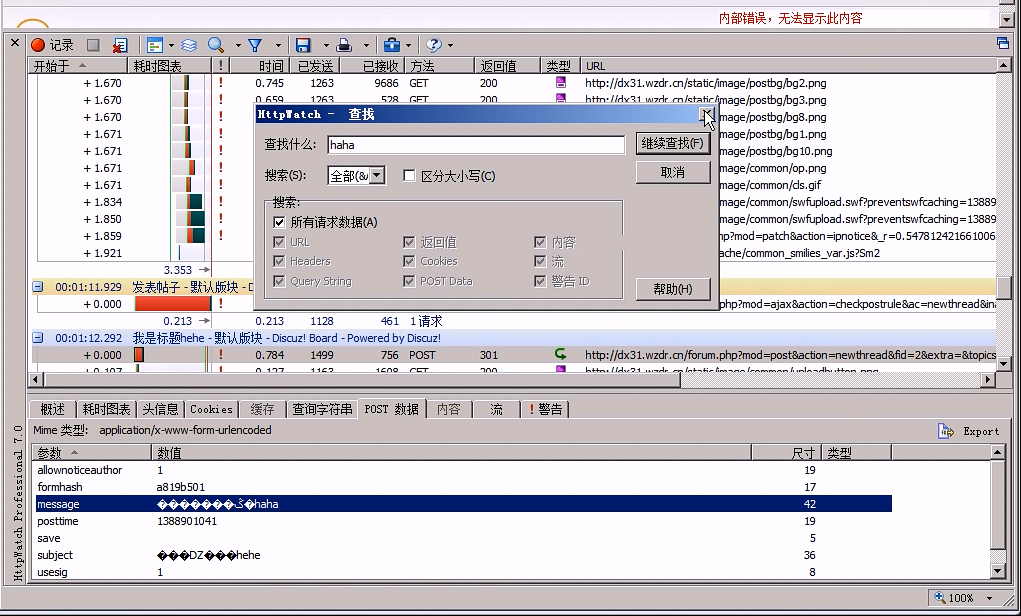Toggle the 区分大小写 (match case) checkbox

tap(409, 176)
